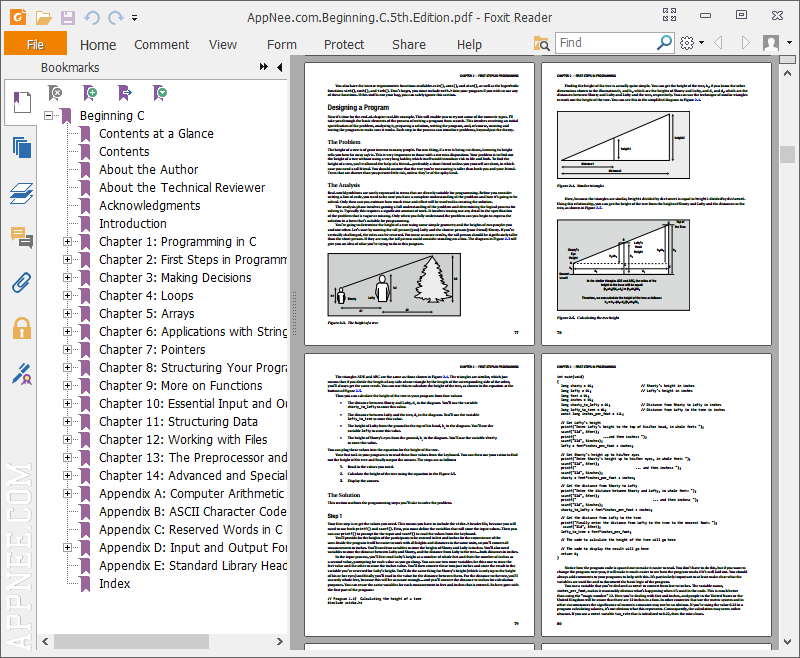The image size is (800, 658).
Task: Click the document scroll down arrow
Action: coord(787,642)
